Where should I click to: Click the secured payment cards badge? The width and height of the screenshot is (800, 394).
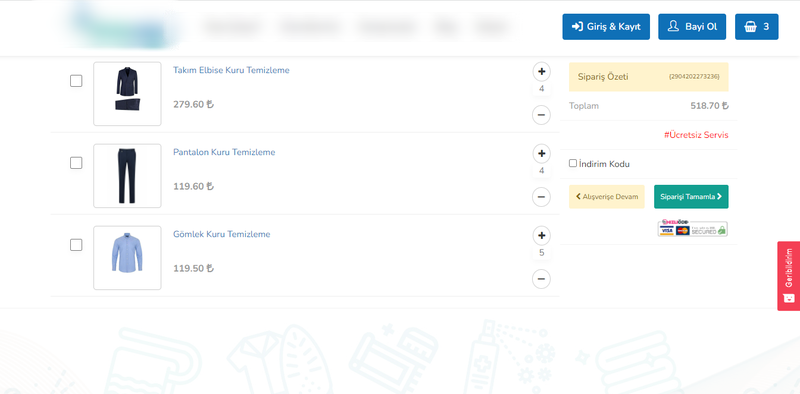pyautogui.click(x=692, y=228)
